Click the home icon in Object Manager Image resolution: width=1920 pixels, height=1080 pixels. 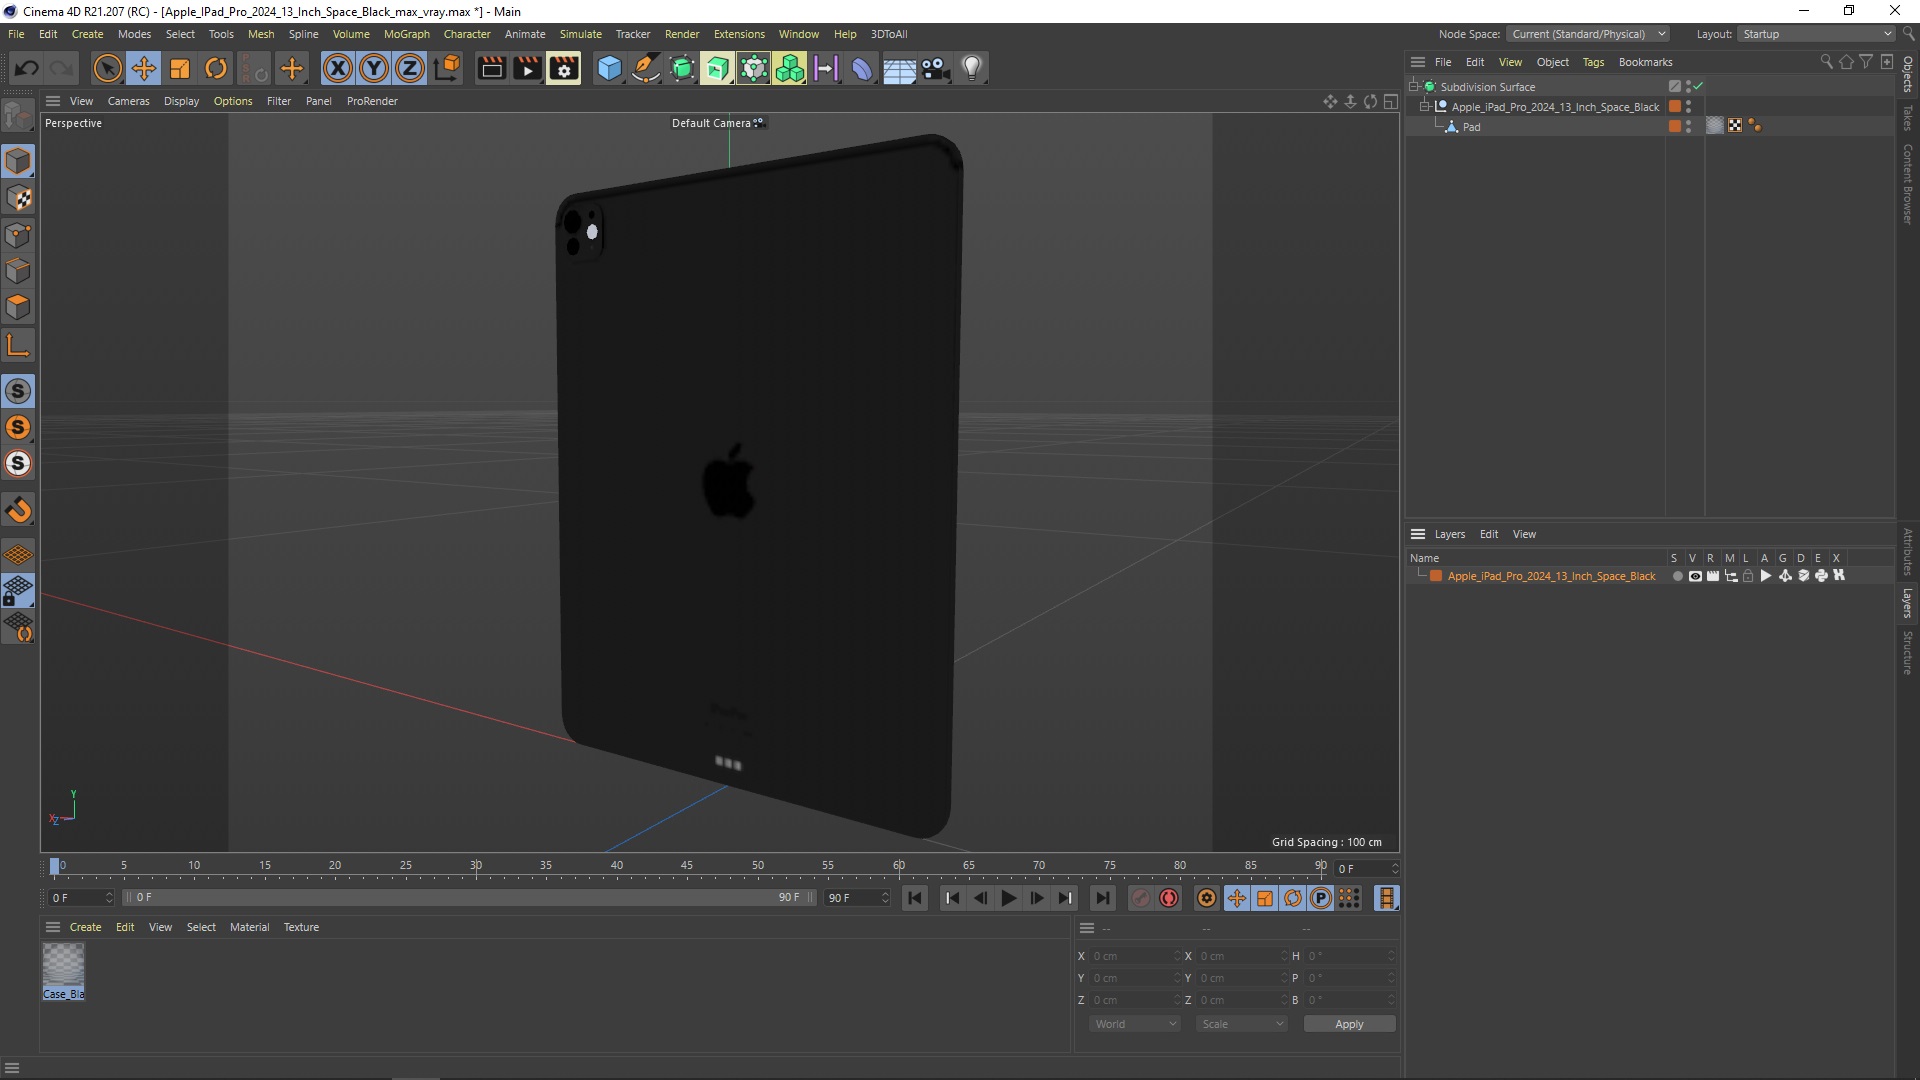tap(1846, 62)
